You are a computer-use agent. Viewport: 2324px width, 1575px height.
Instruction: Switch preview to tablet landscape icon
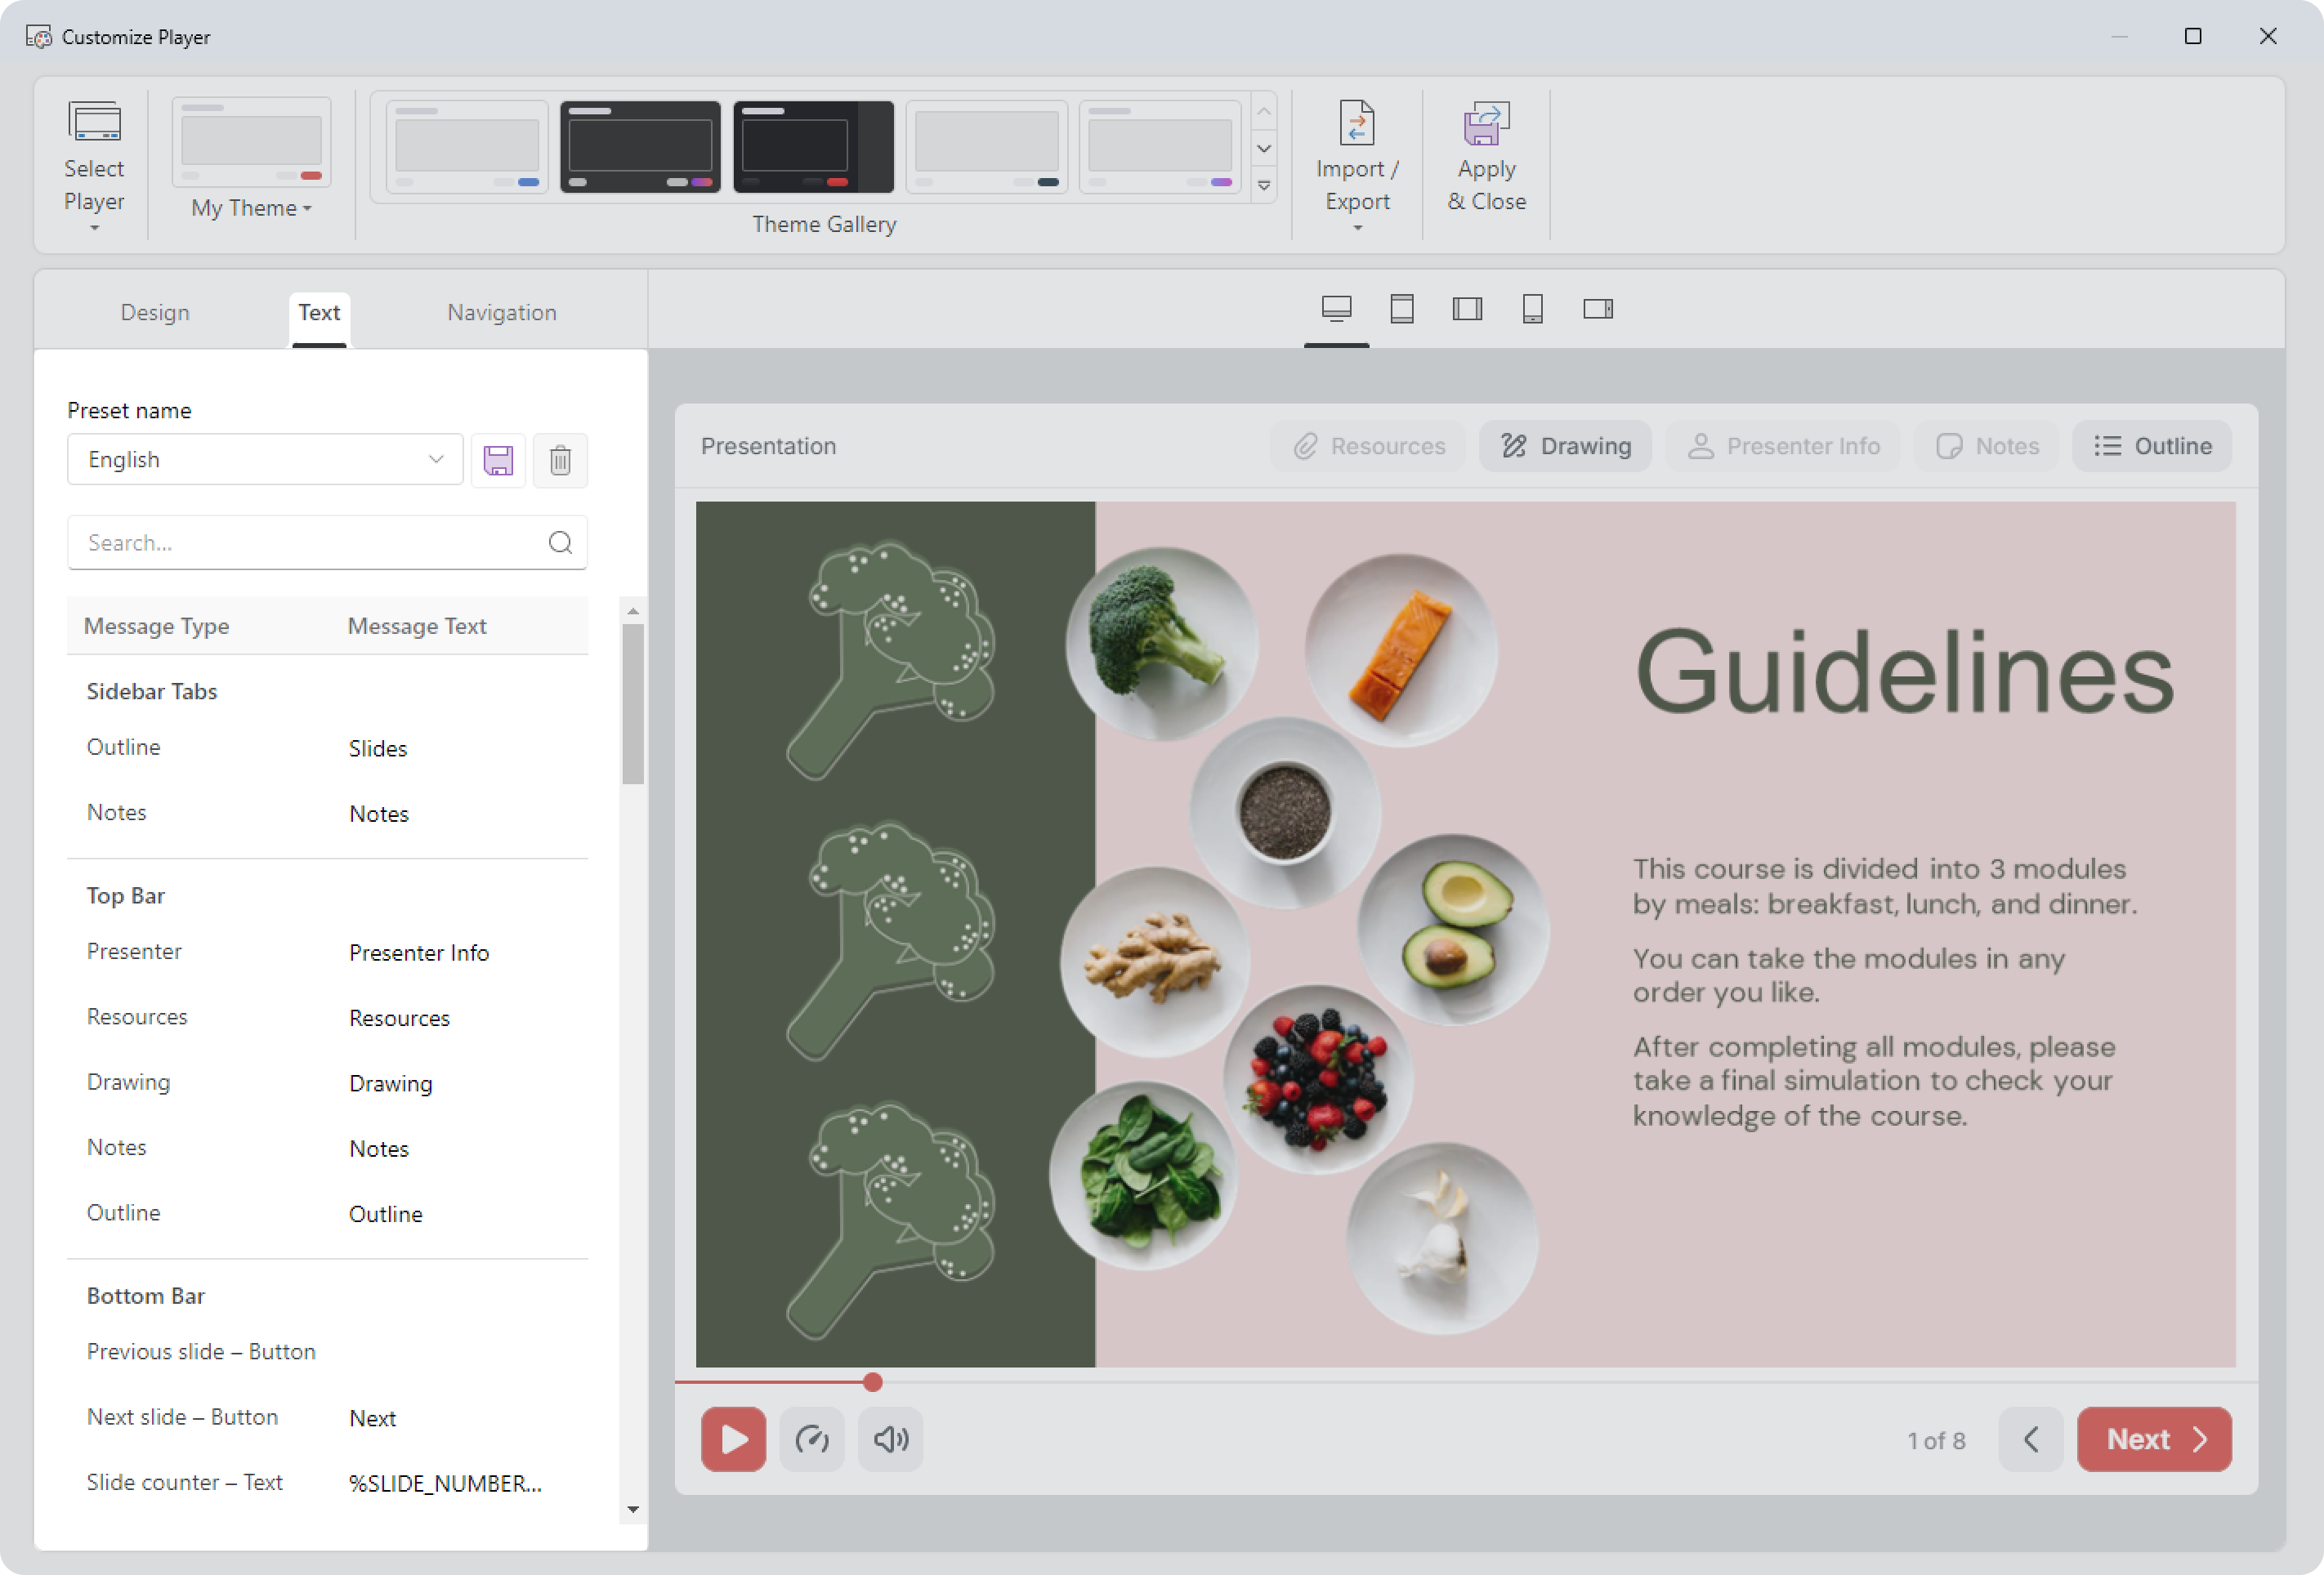coord(1467,309)
